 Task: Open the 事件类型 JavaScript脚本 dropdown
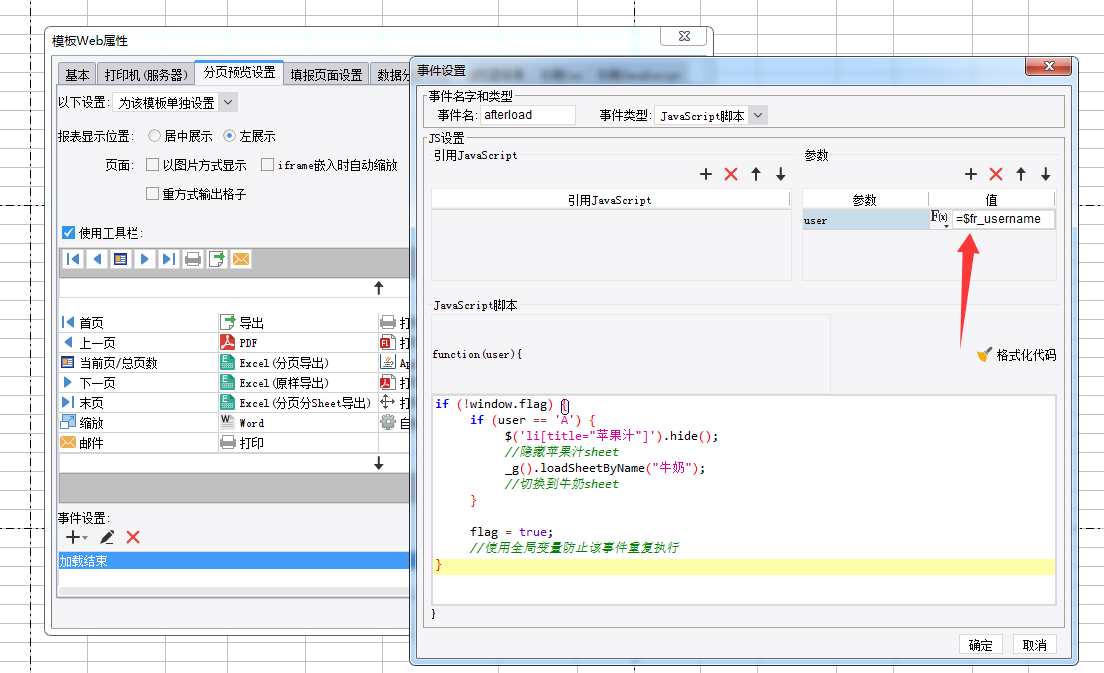(x=757, y=115)
